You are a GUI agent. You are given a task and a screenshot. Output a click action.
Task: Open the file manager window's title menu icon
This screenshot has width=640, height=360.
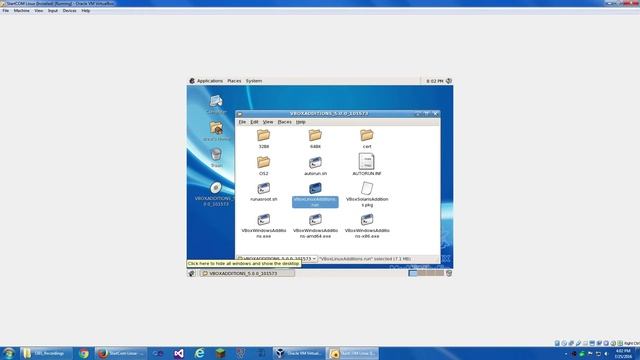click(x=240, y=114)
